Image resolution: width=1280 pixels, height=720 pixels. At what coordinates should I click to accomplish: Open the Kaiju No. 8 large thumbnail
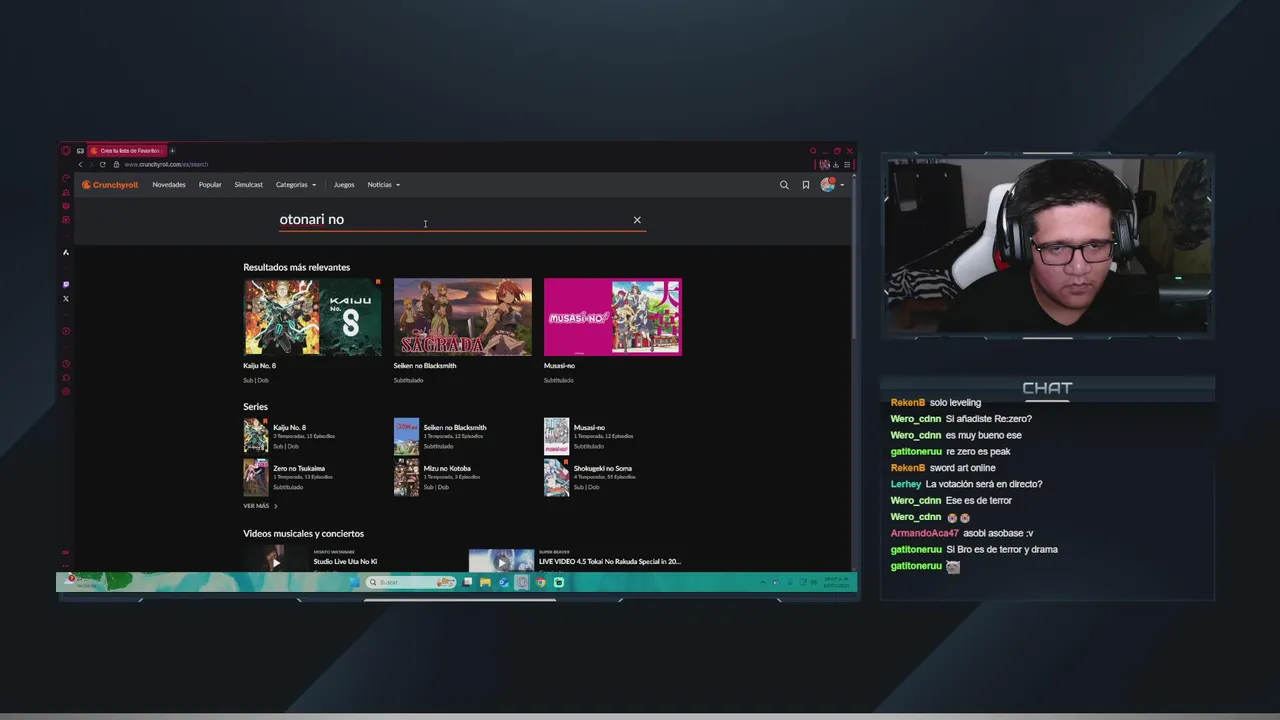pos(312,317)
